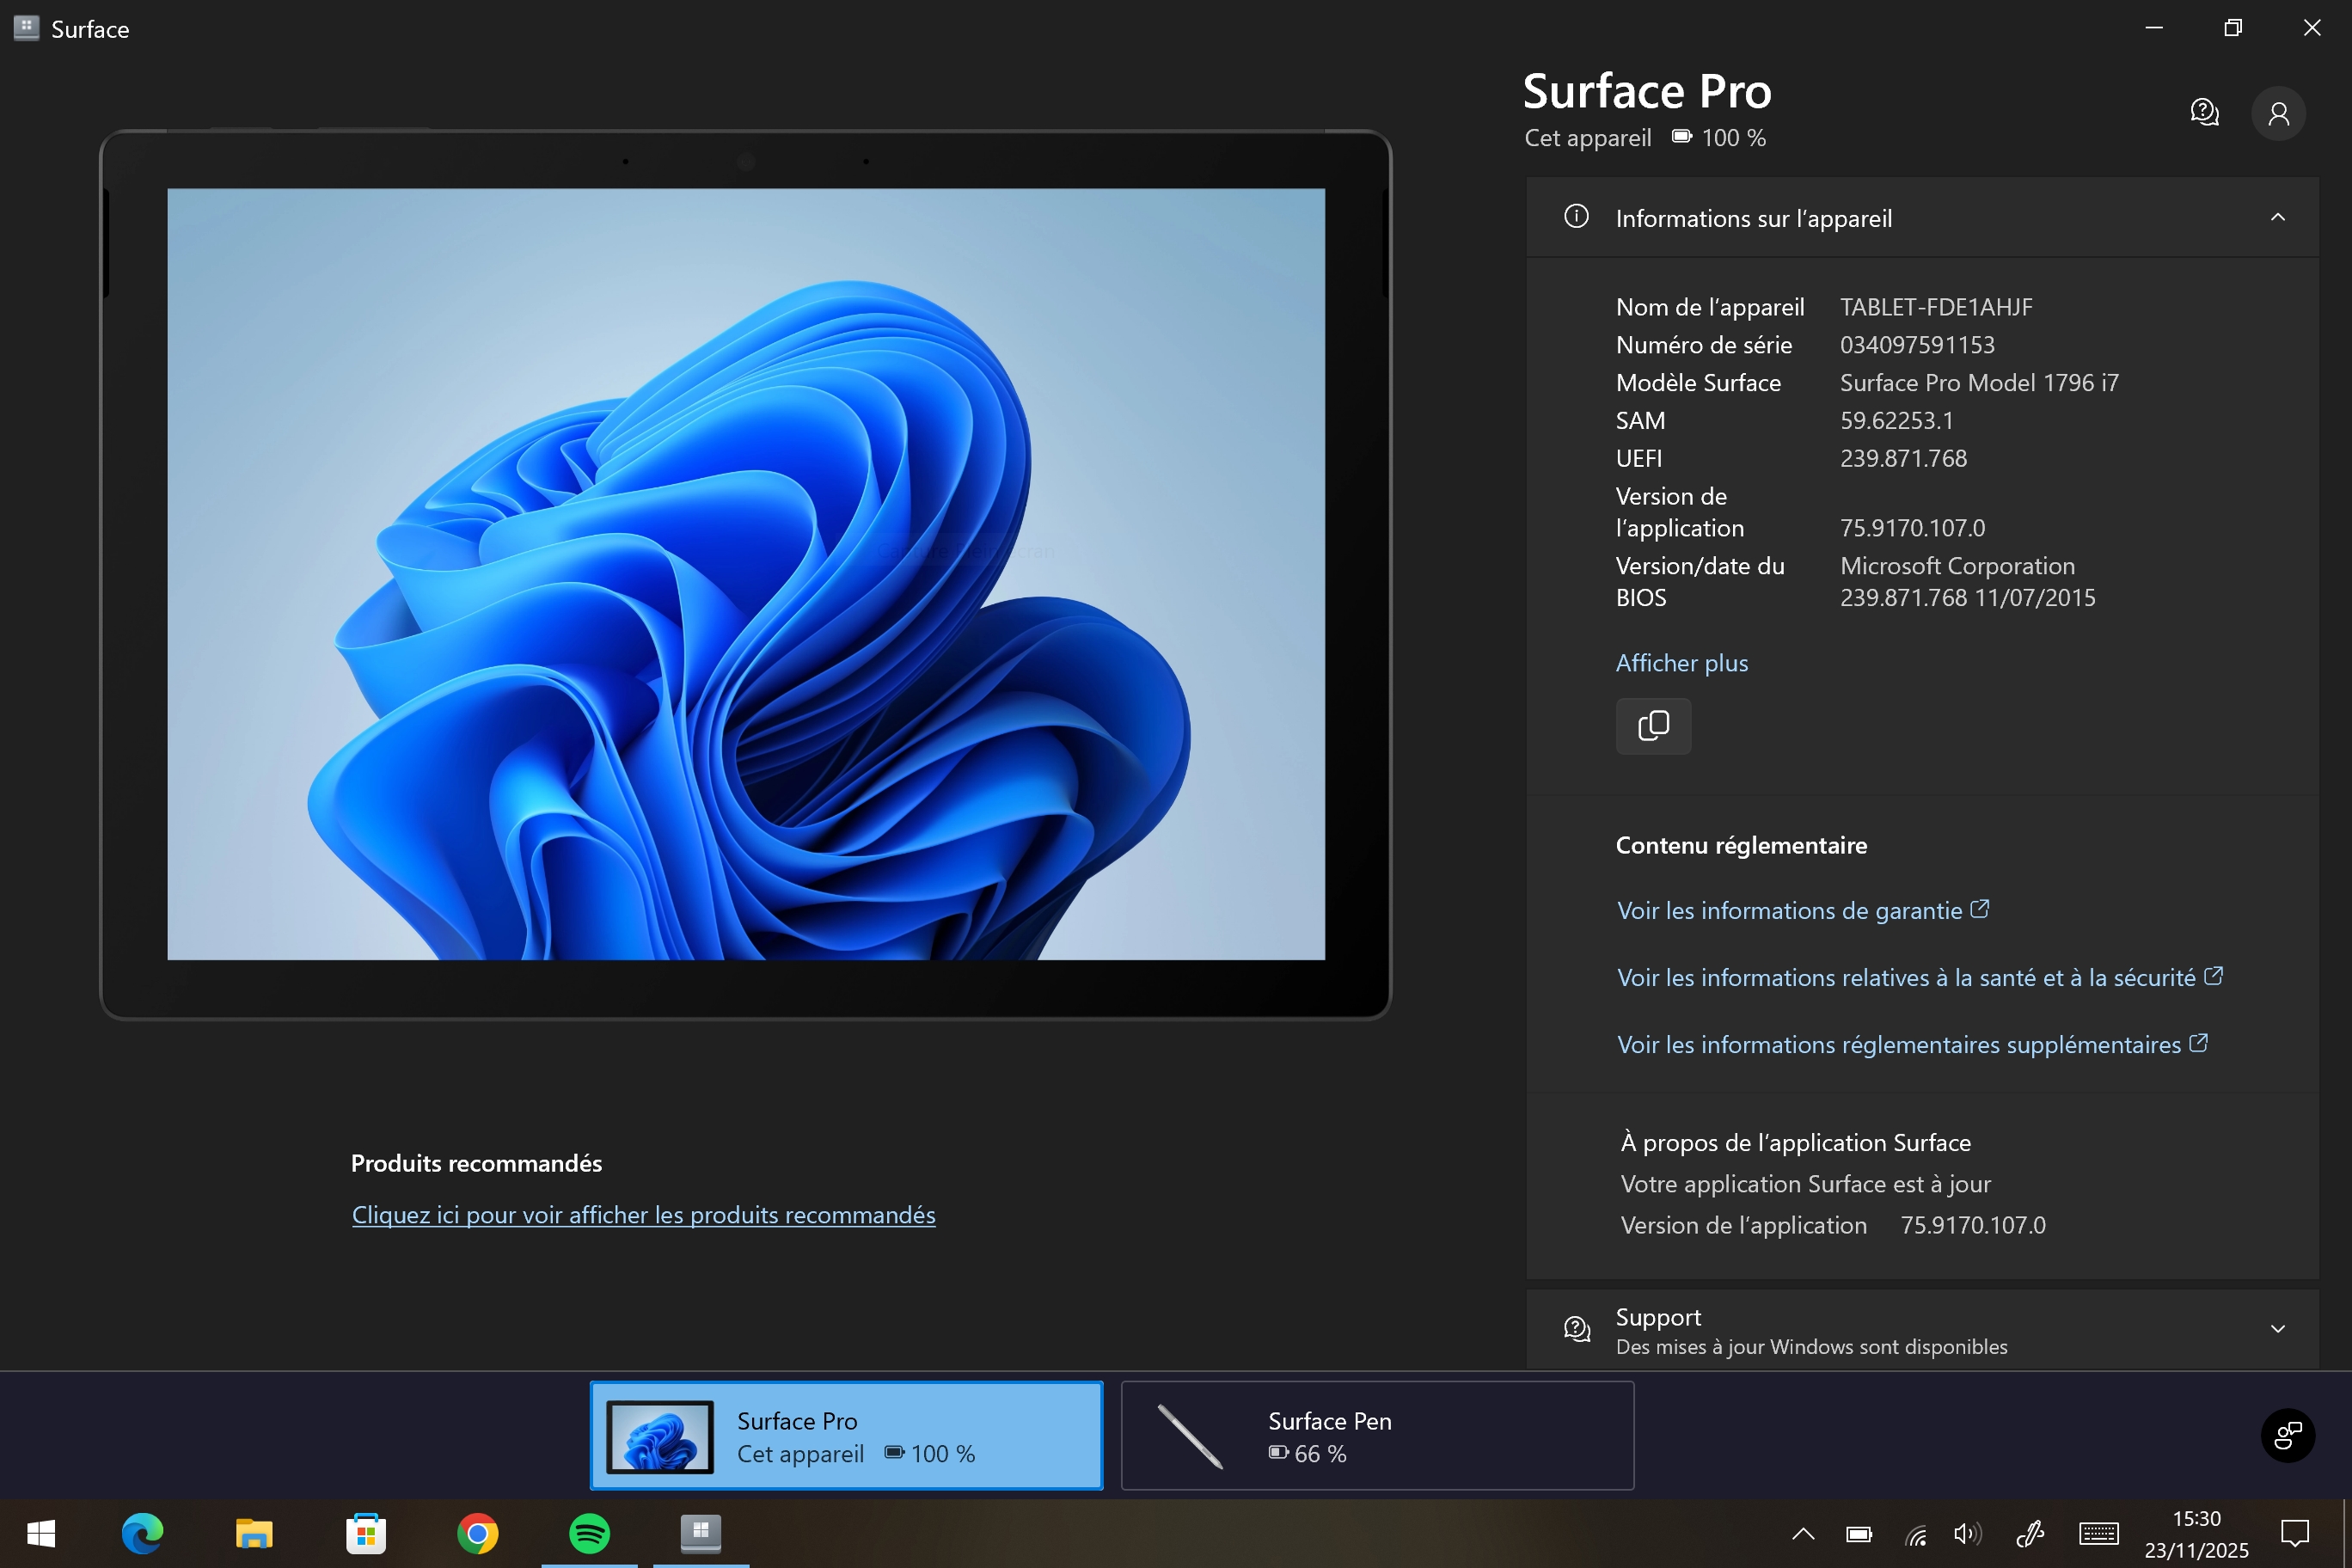Expand the Support section

2277,1329
